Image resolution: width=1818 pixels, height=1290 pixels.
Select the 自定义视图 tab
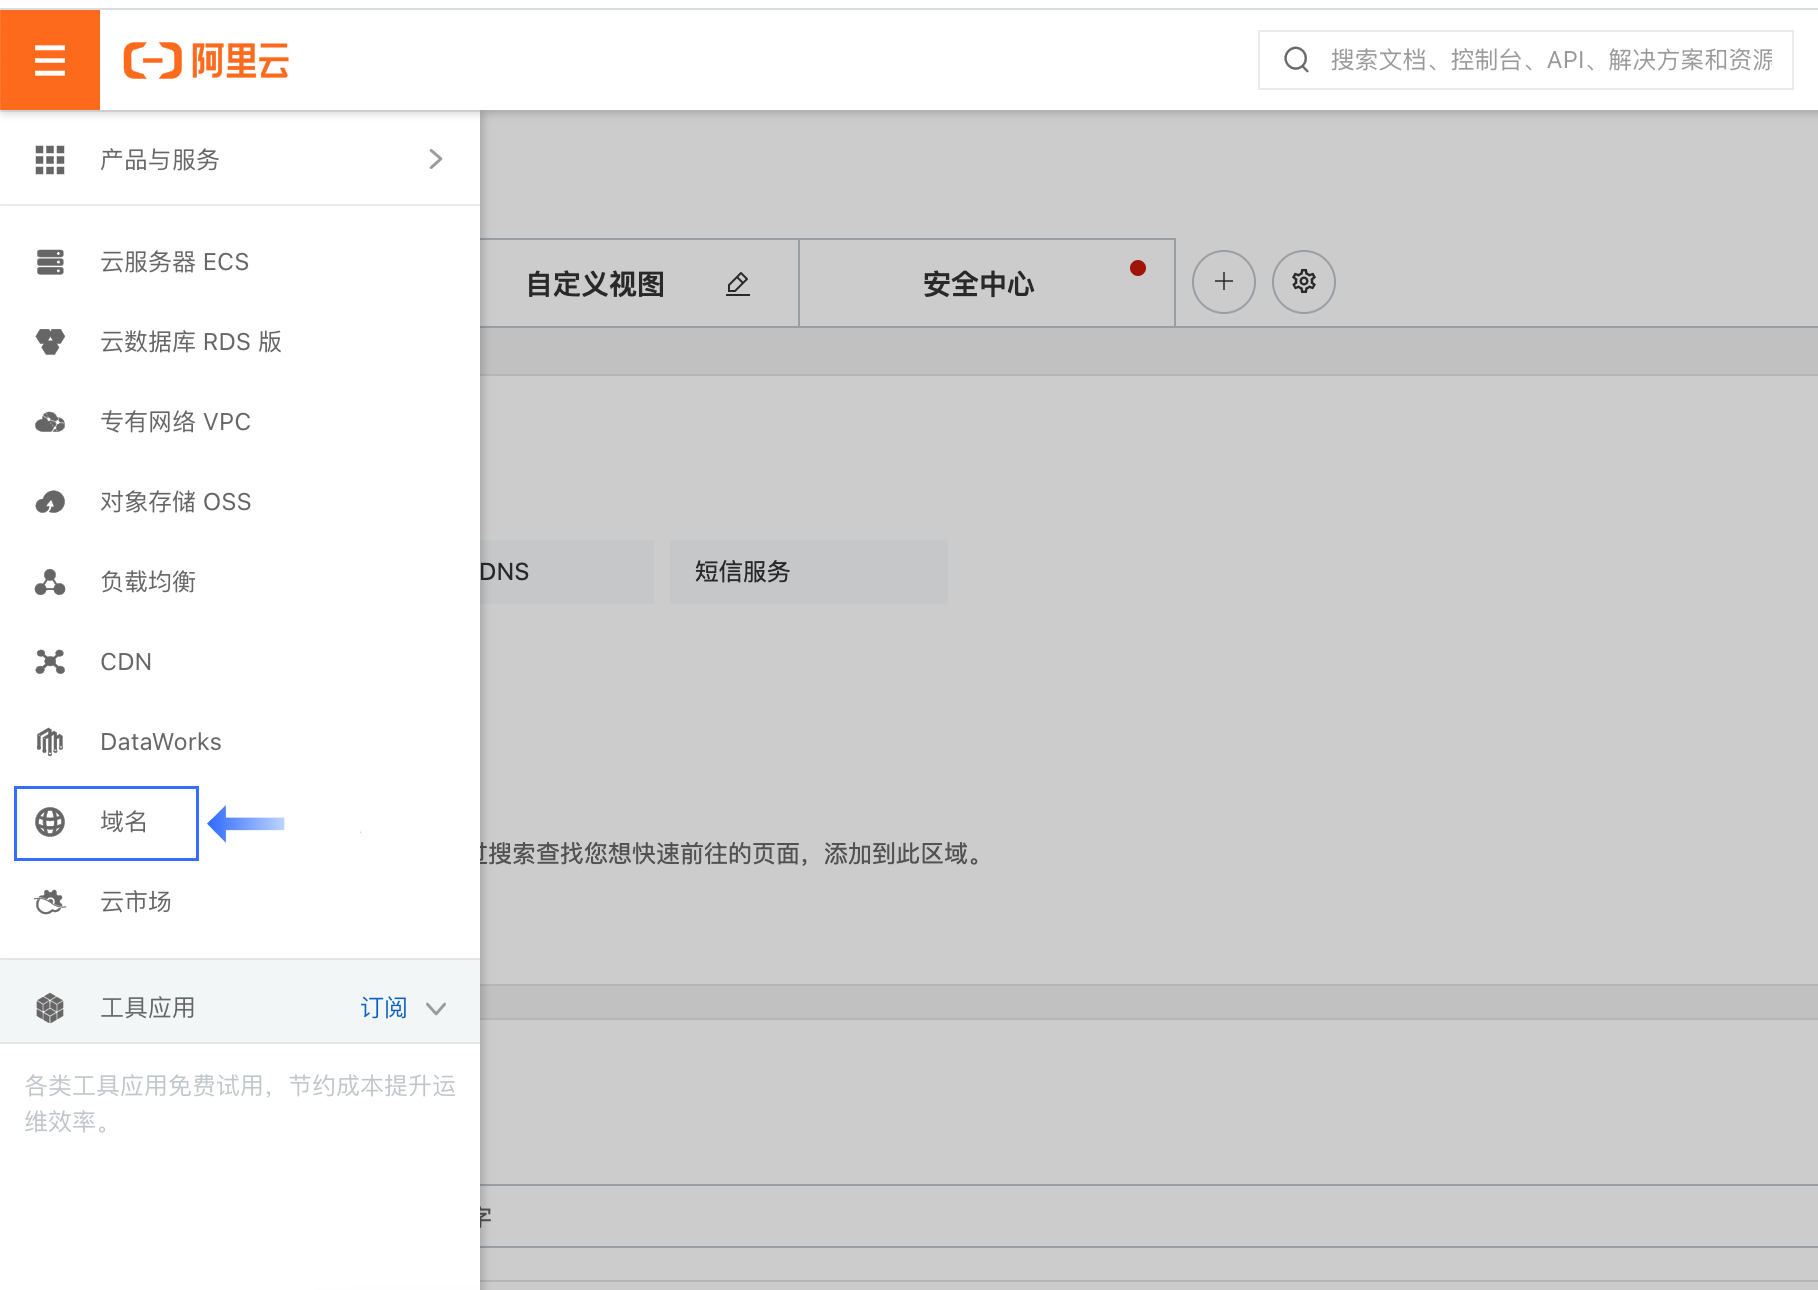coord(595,284)
